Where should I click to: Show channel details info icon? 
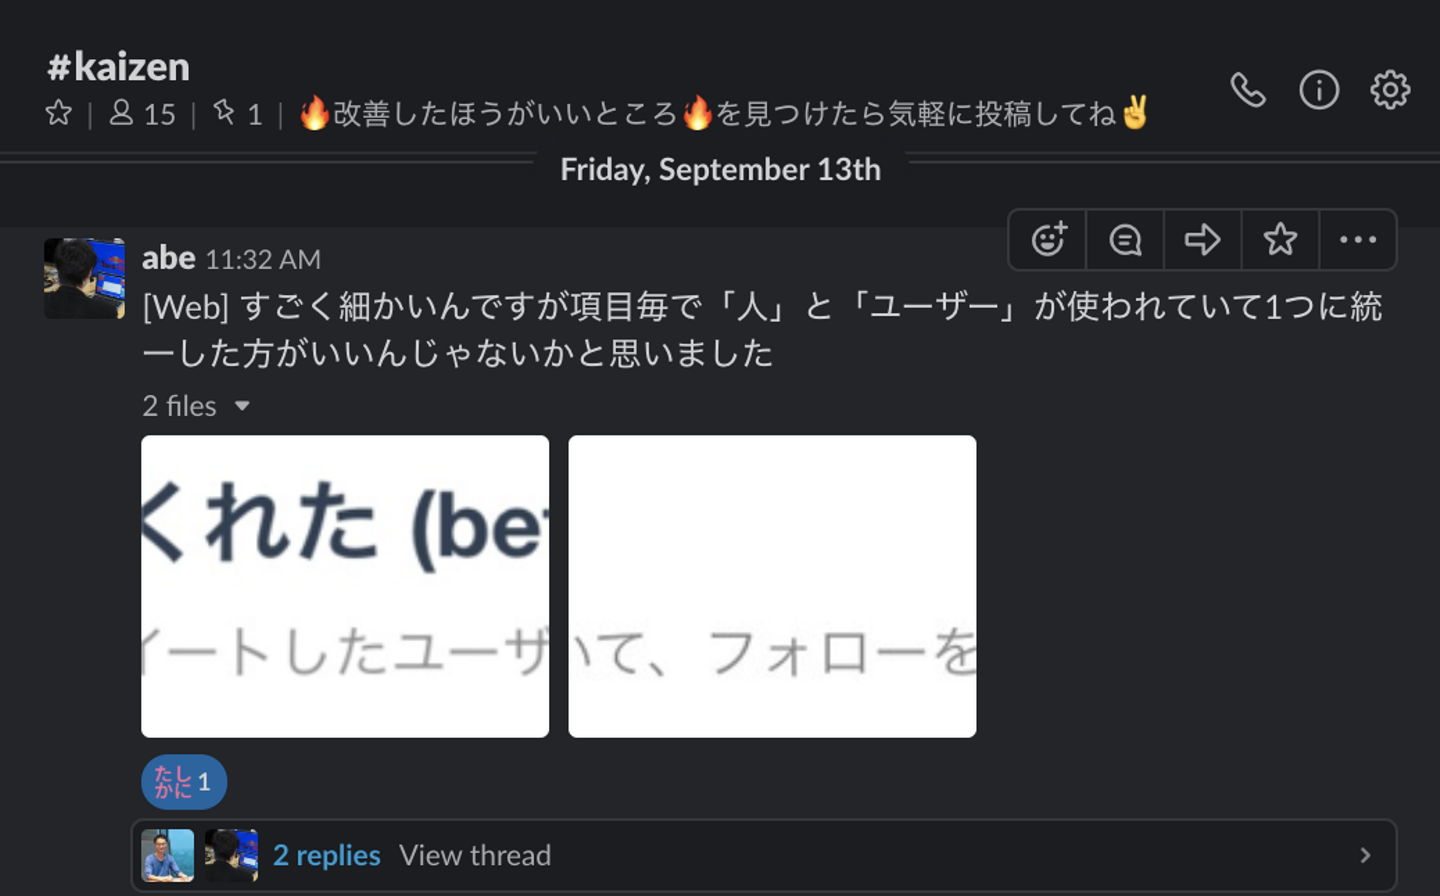1319,91
